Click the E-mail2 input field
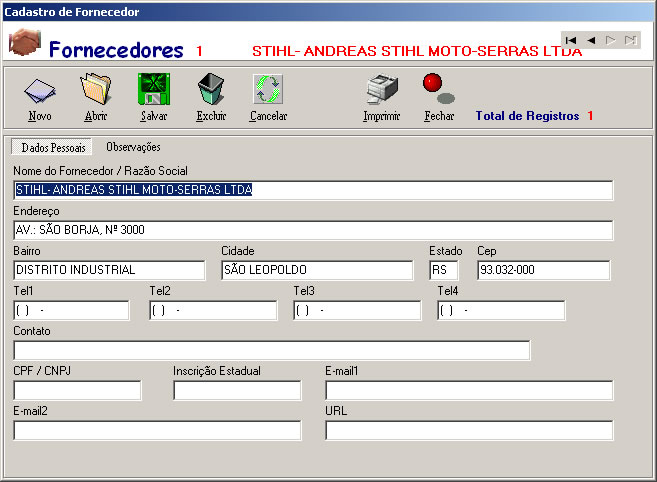This screenshot has height=482, width=657. [x=157, y=430]
